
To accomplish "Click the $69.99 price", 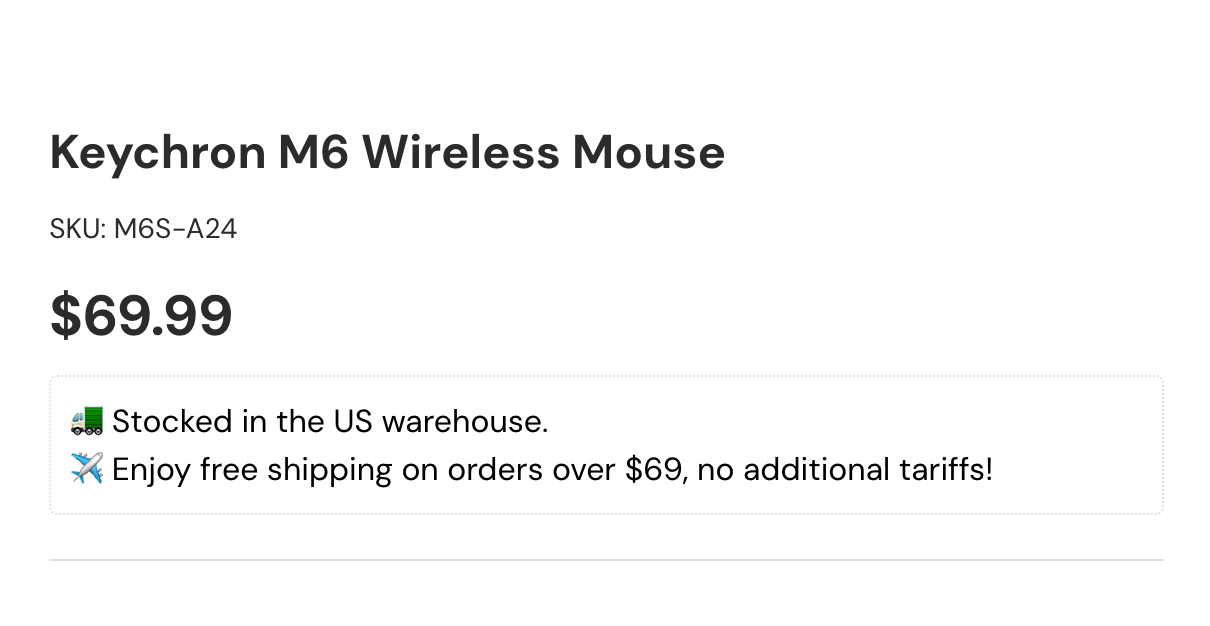I will pyautogui.click(x=141, y=315).
